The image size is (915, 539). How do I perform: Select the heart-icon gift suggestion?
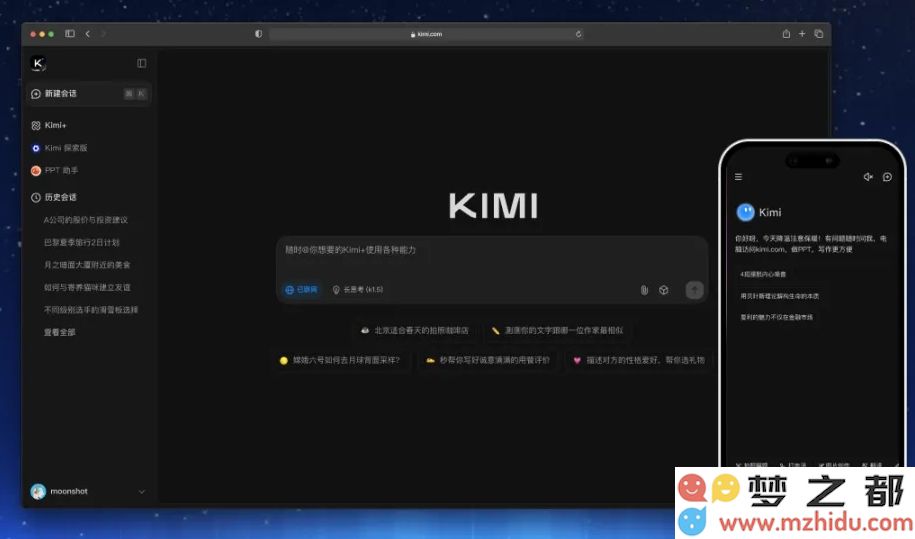coord(638,360)
